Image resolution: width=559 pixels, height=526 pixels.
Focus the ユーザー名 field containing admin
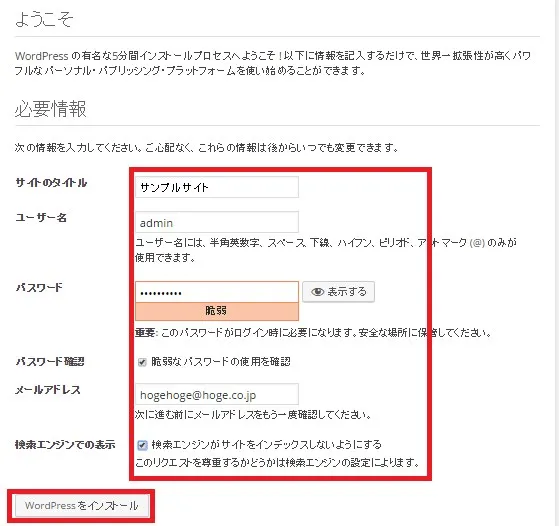point(217,222)
